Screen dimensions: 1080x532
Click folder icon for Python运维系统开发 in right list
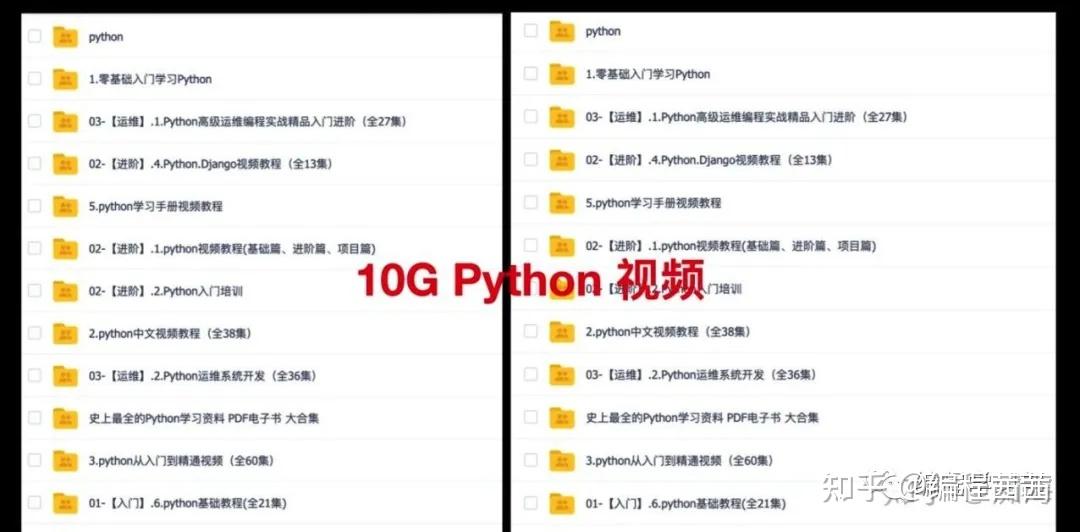[562, 375]
